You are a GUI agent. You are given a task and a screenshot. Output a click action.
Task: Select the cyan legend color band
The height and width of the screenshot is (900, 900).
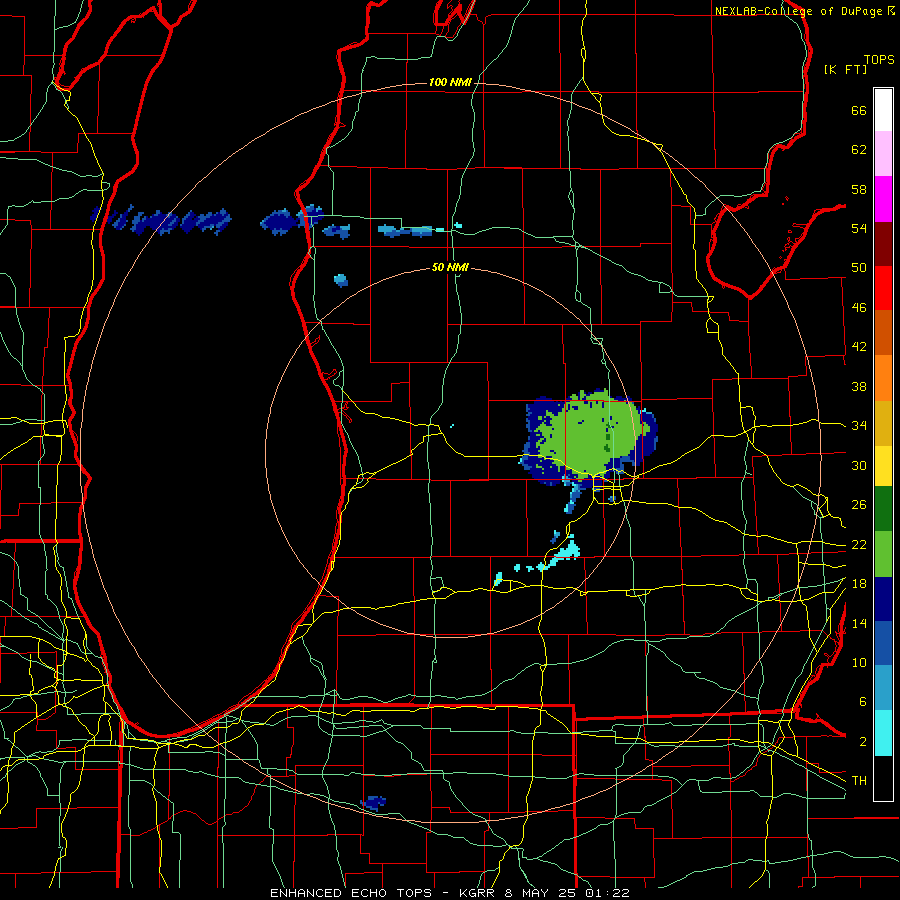point(883,733)
